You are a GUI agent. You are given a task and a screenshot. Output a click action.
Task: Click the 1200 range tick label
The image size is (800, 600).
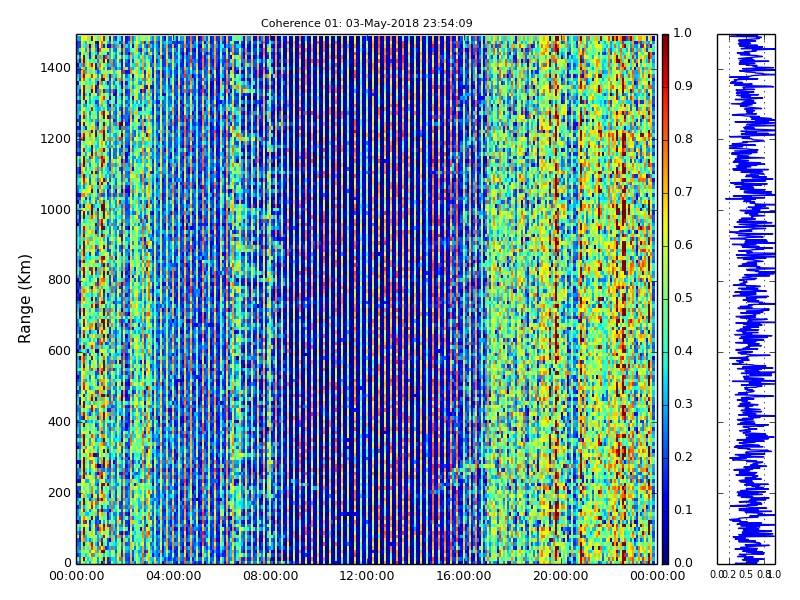[56, 139]
